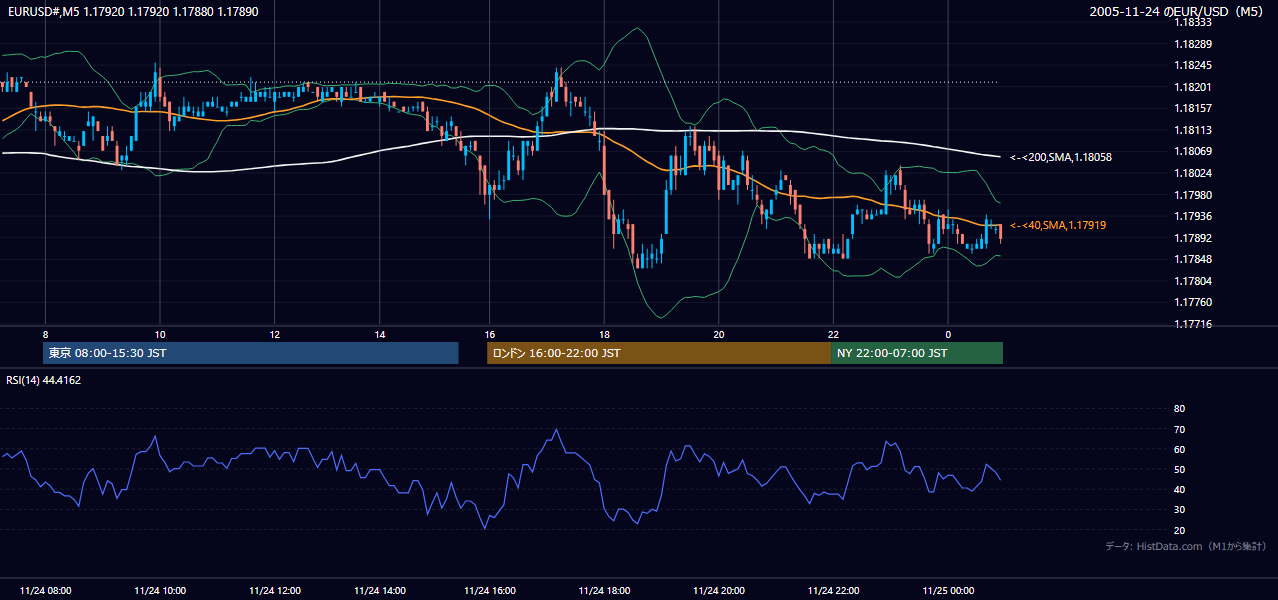This screenshot has height=600, width=1278.
Task: Click hour label 8 under price chart
Action: [x=45, y=334]
